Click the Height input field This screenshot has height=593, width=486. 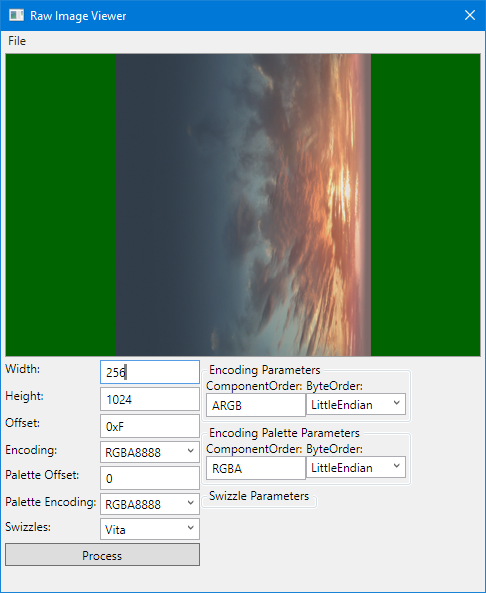(x=150, y=399)
